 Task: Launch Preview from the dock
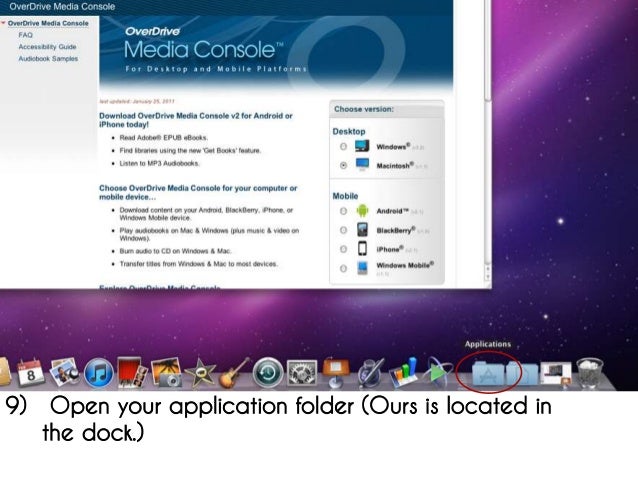coord(64,372)
